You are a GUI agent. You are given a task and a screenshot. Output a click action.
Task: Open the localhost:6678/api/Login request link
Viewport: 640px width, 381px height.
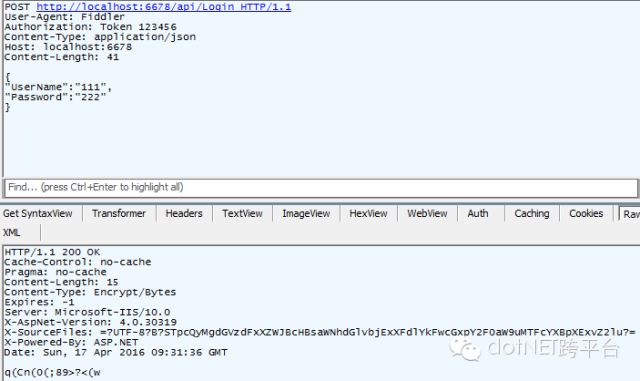pos(164,7)
